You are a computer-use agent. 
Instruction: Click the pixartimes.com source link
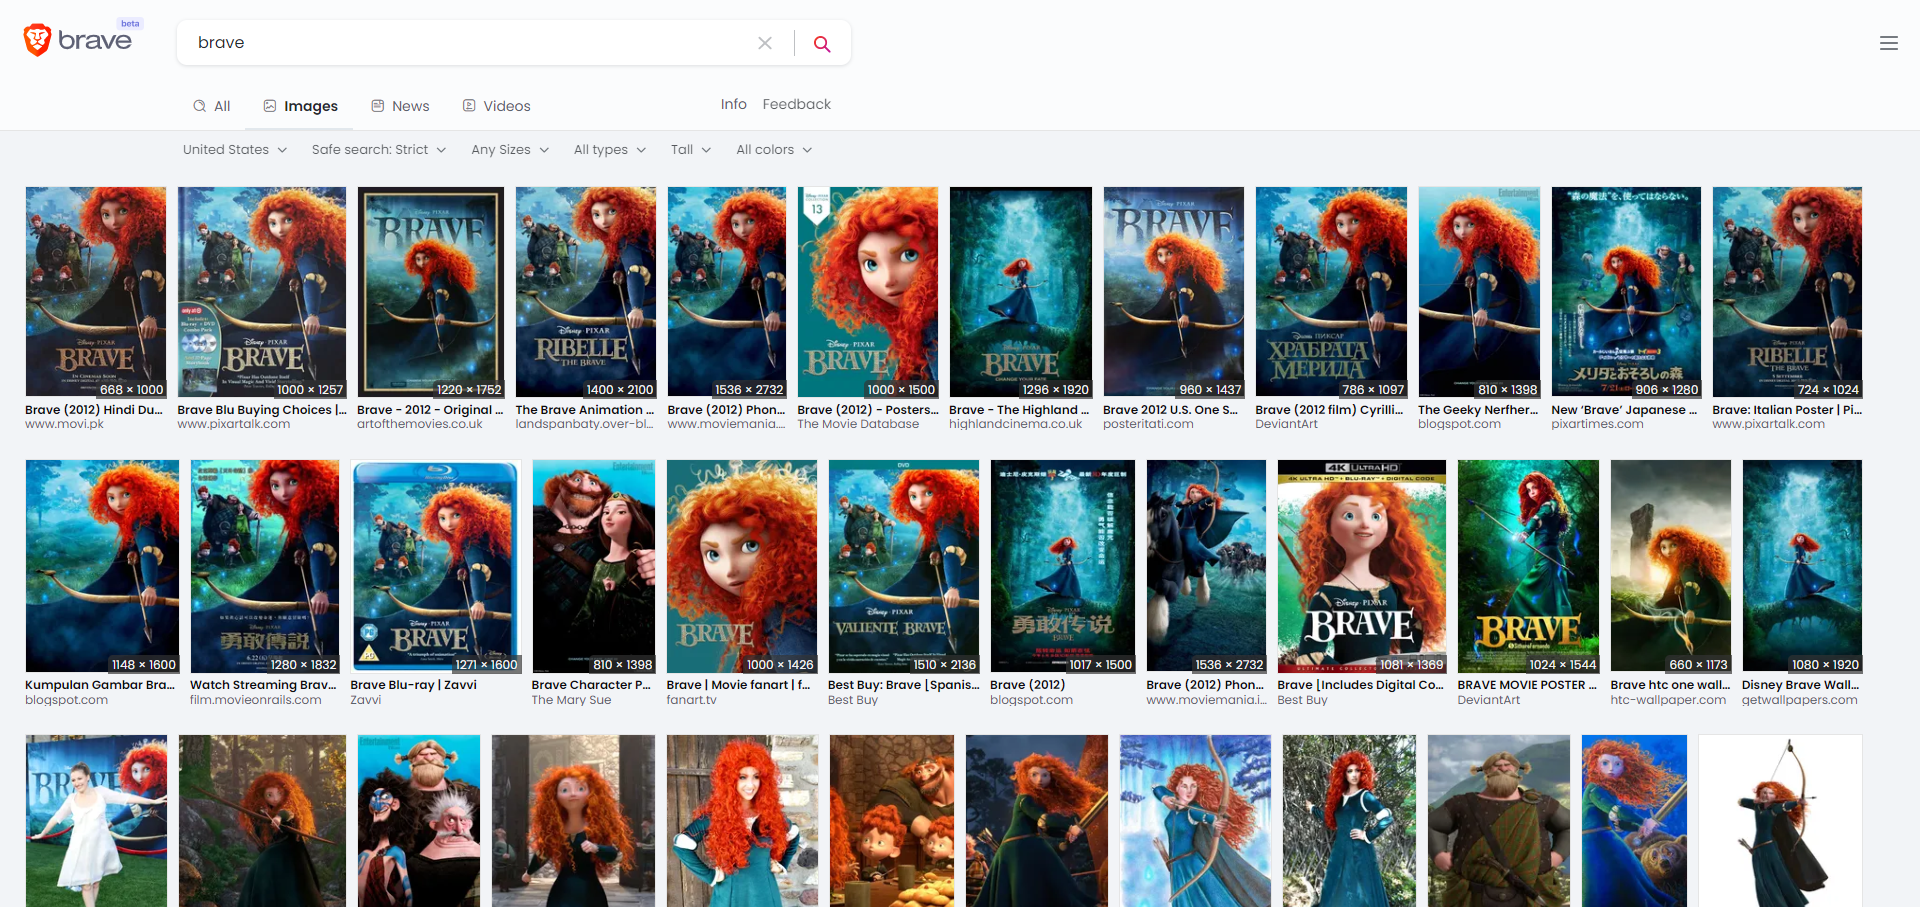(x=1597, y=425)
